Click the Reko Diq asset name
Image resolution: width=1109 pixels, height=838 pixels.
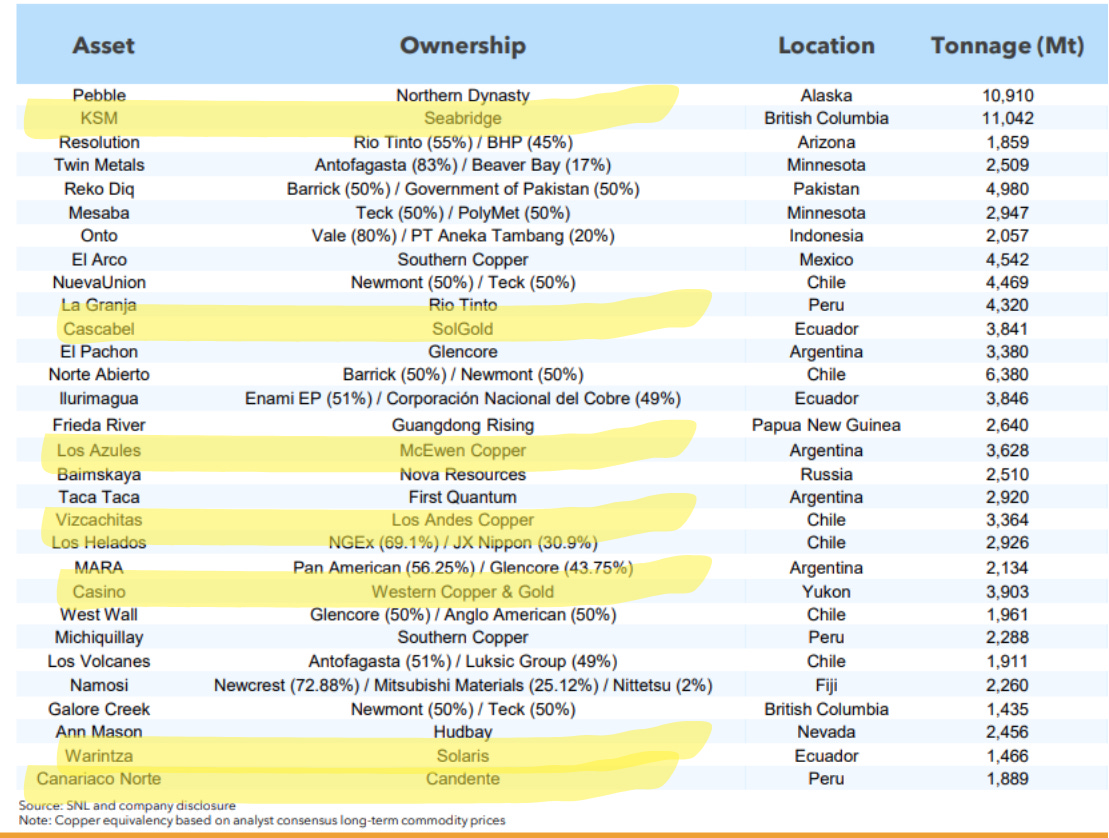[99, 189]
